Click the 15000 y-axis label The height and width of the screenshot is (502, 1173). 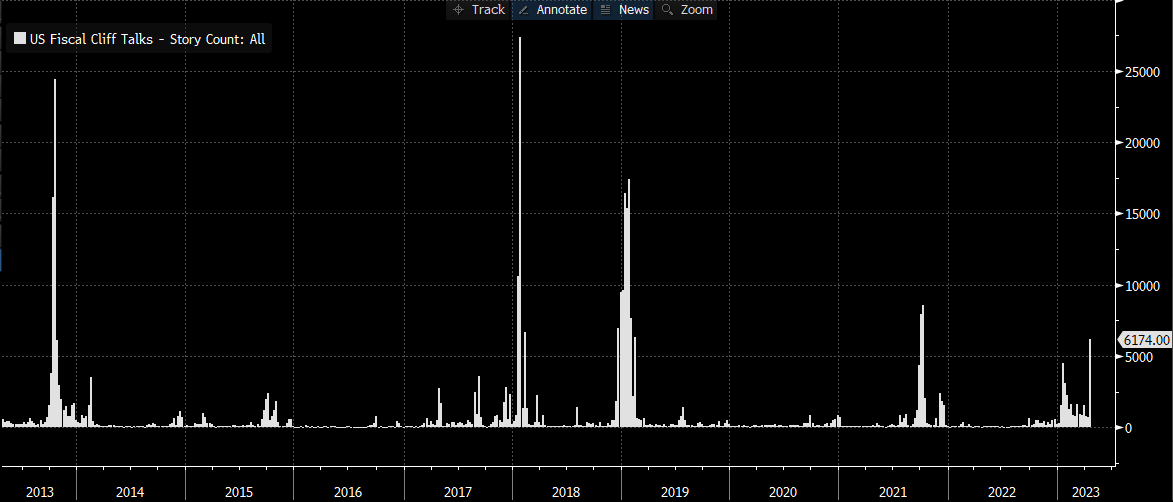pyautogui.click(x=1142, y=215)
